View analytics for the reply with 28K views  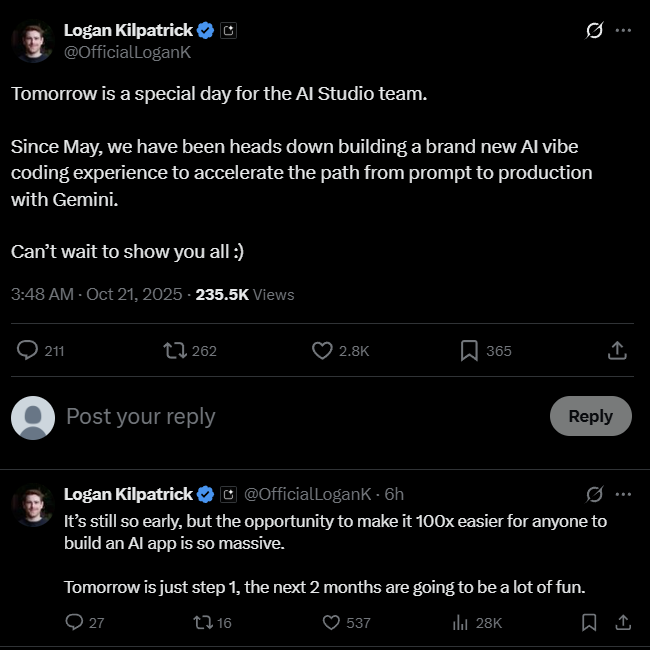461,622
